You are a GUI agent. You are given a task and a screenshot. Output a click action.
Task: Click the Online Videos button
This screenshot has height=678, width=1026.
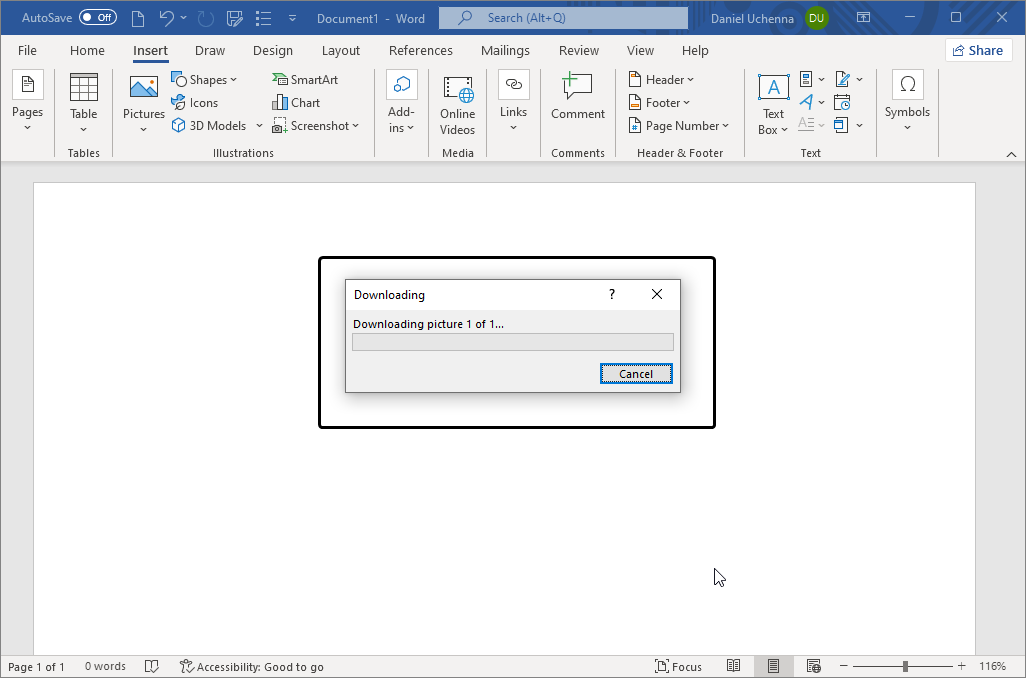click(457, 106)
